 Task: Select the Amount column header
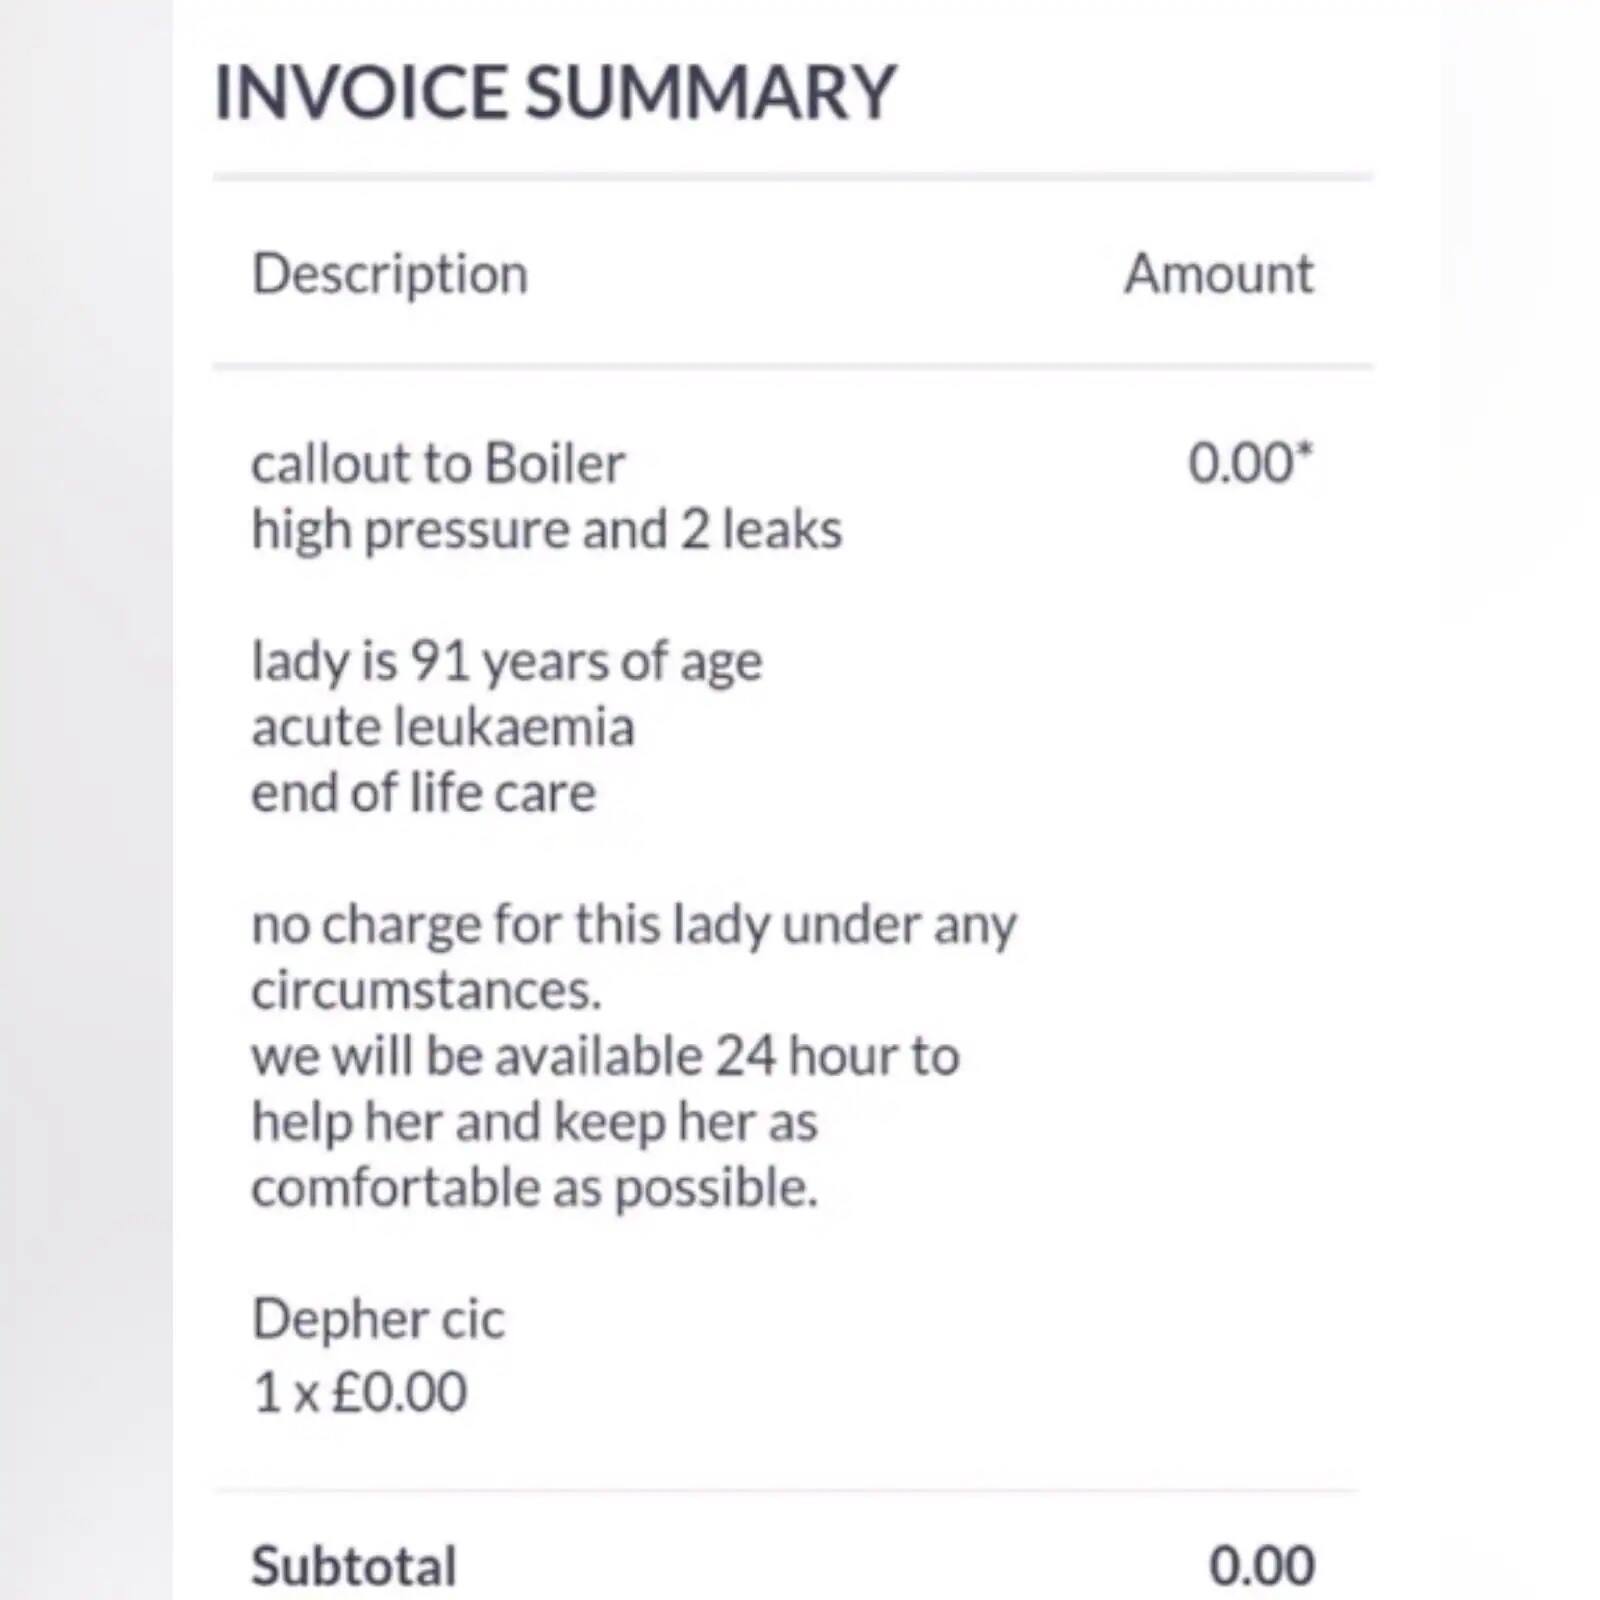tap(1218, 274)
